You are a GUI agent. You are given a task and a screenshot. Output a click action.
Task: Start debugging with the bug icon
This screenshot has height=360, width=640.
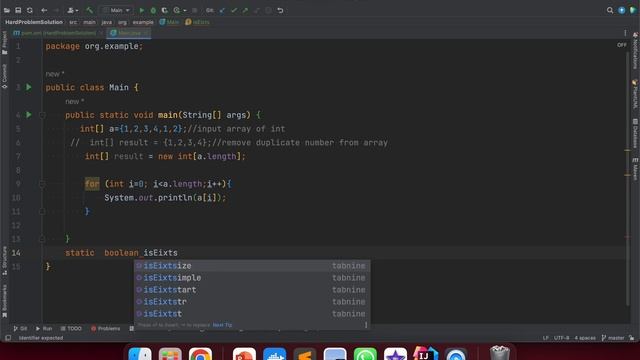pyautogui.click(x=153, y=10)
